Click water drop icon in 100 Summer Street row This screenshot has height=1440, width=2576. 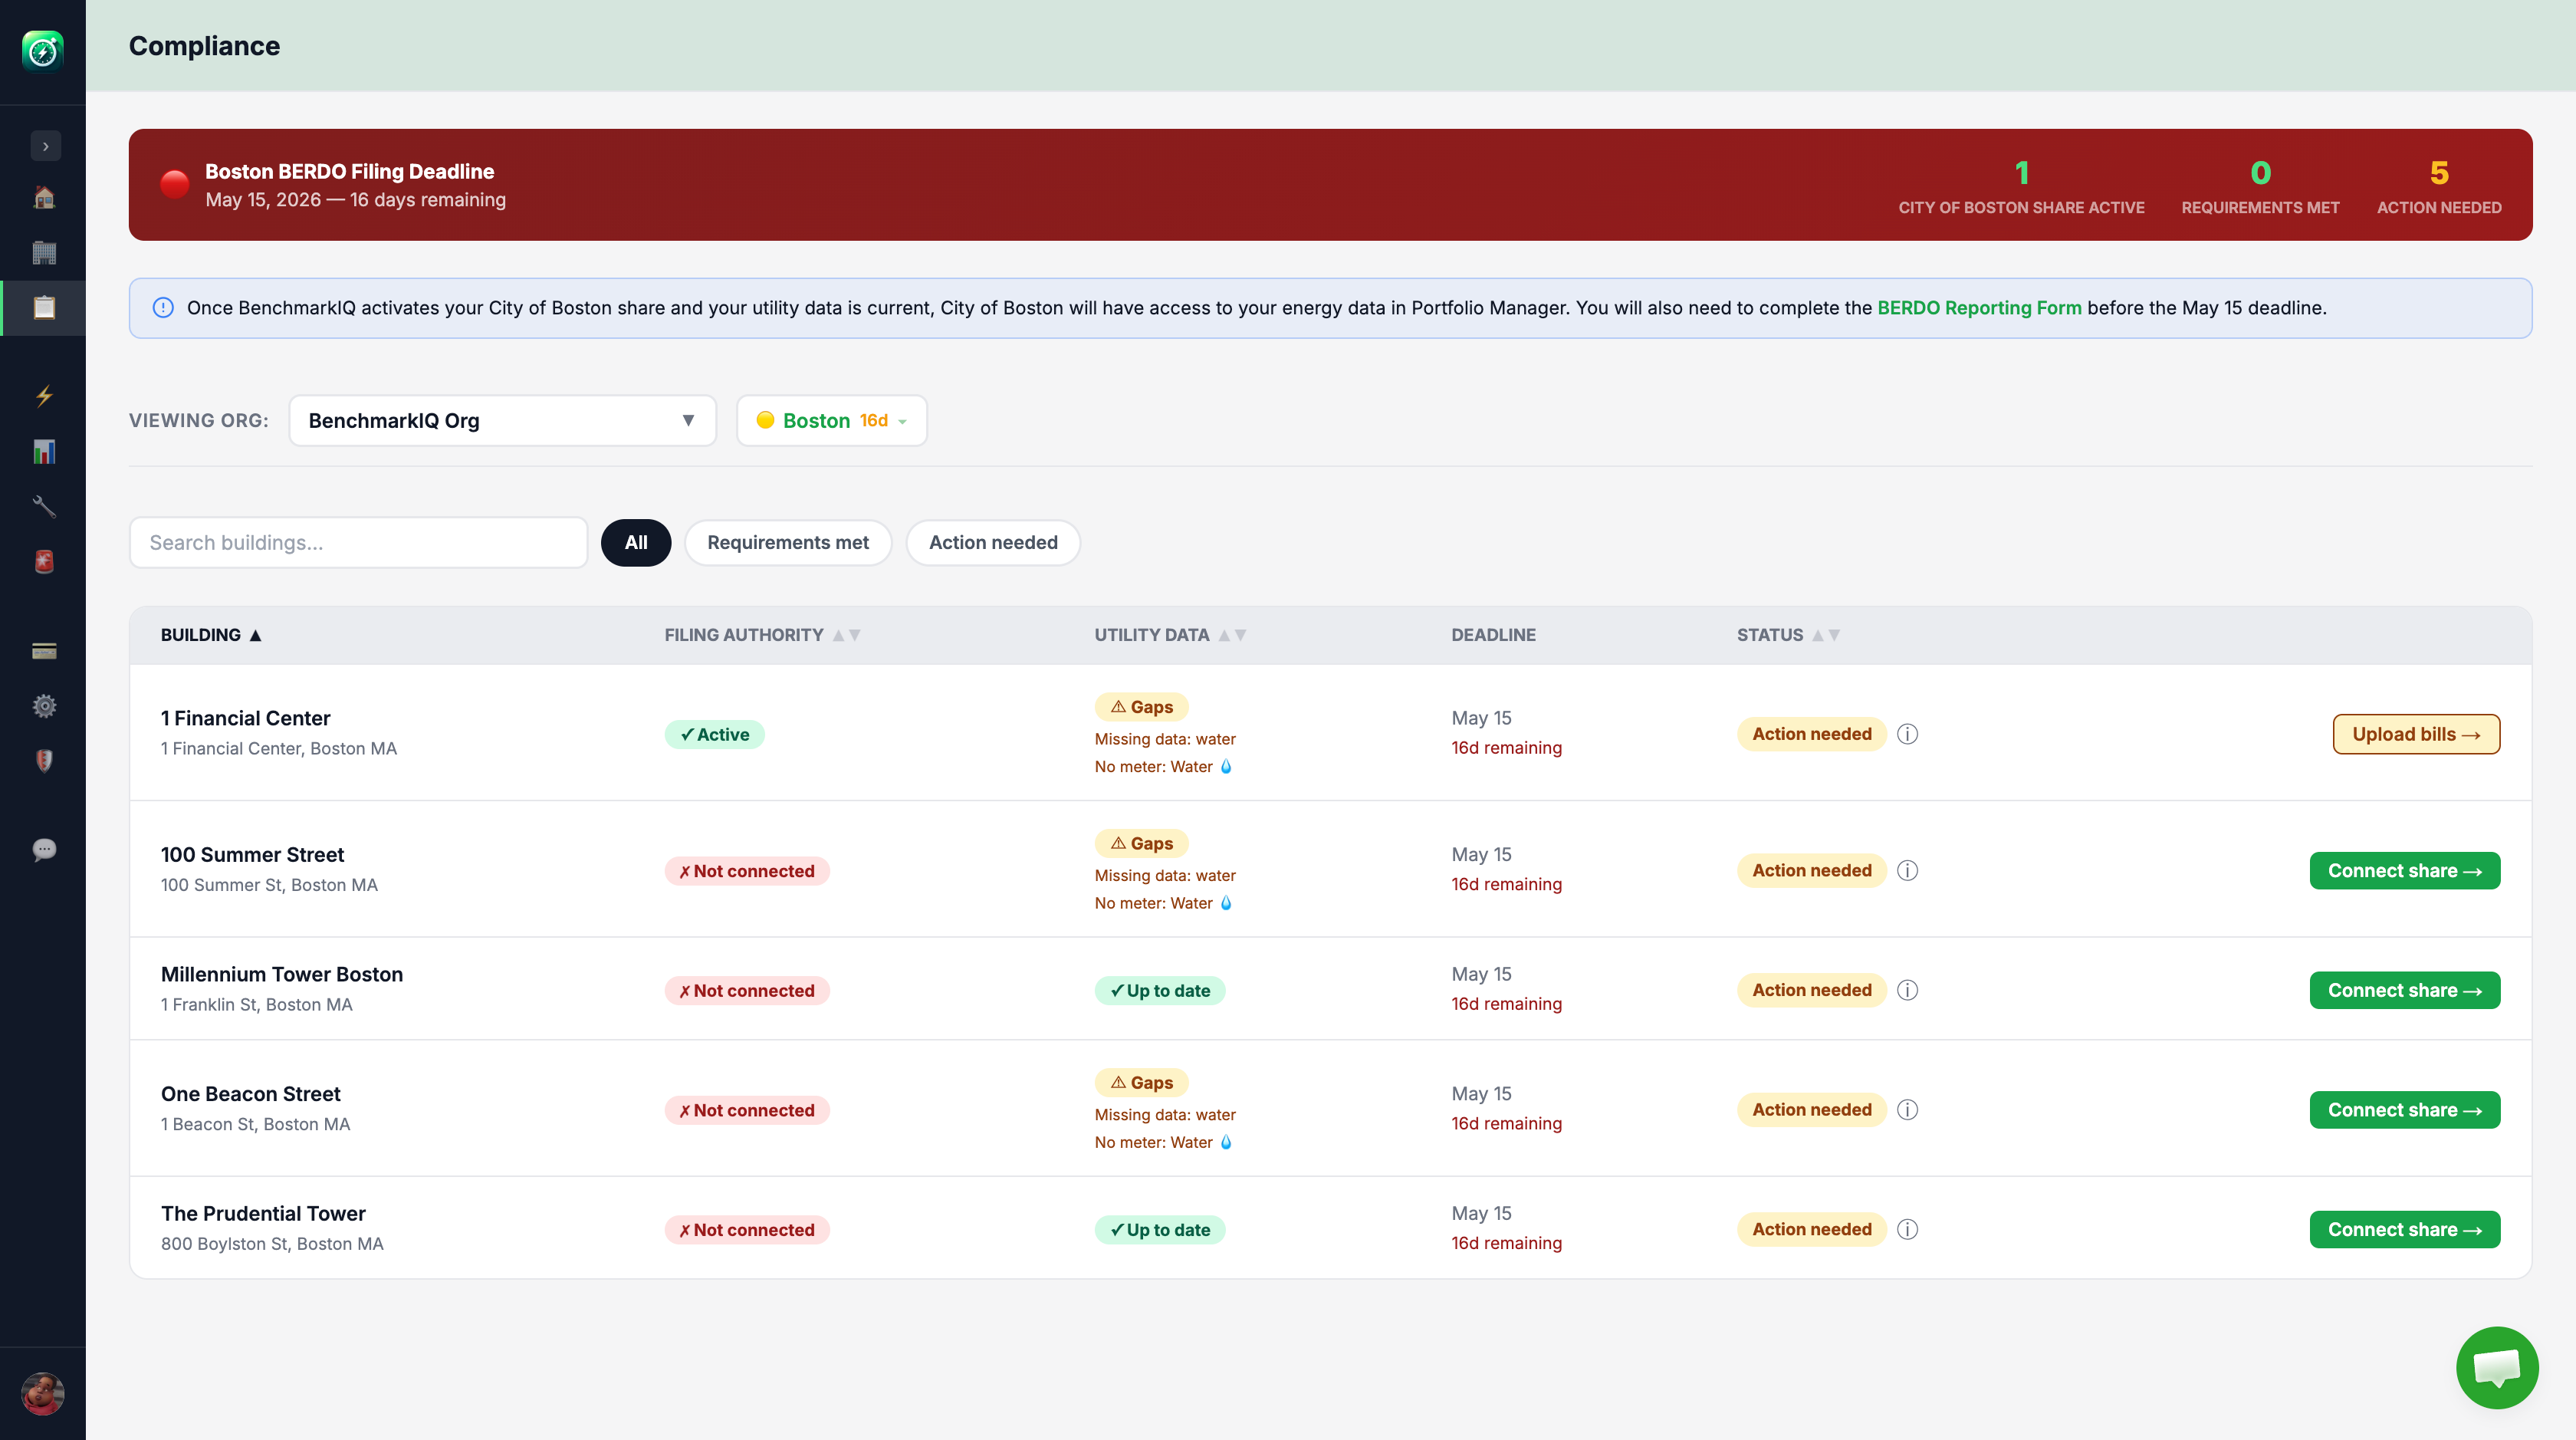[x=1226, y=902]
